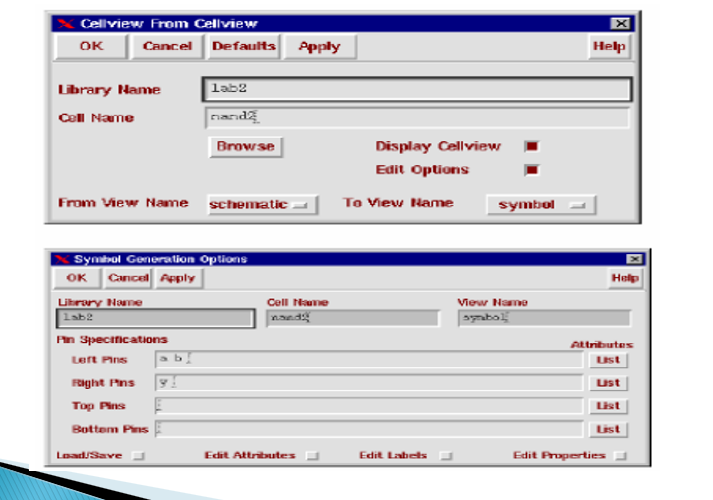Open the From View Name schematic dropdown
713x500 pixels.
(x=262, y=205)
